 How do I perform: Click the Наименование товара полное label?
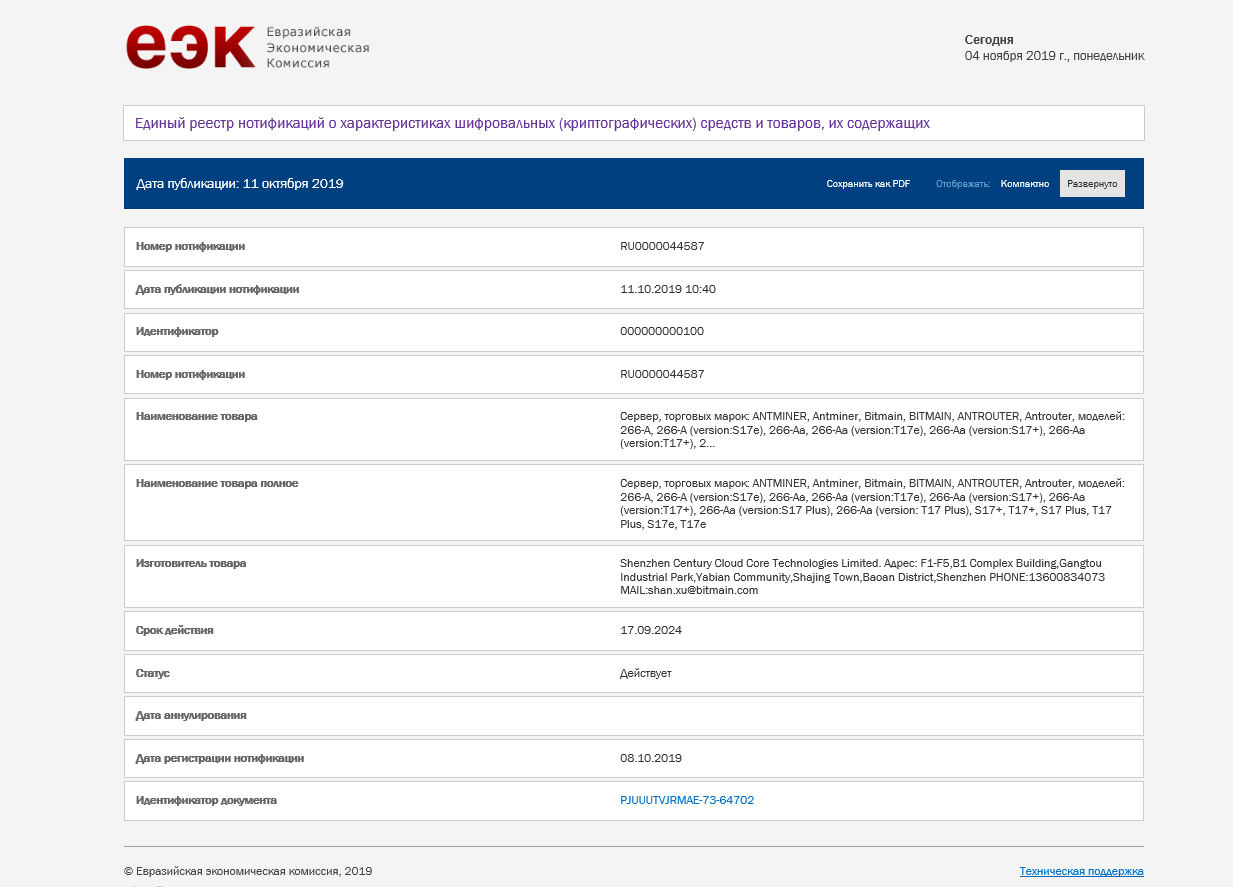217,483
